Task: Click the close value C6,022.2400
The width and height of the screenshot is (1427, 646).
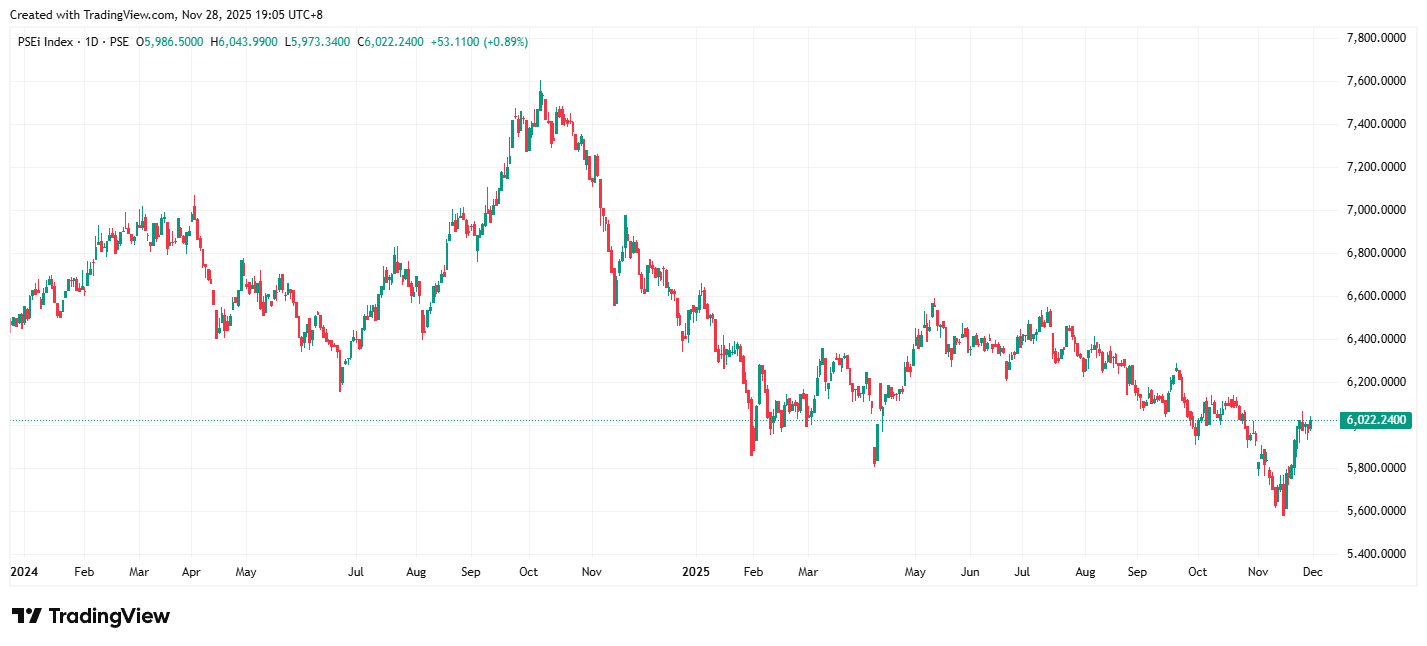Action: [x=391, y=42]
